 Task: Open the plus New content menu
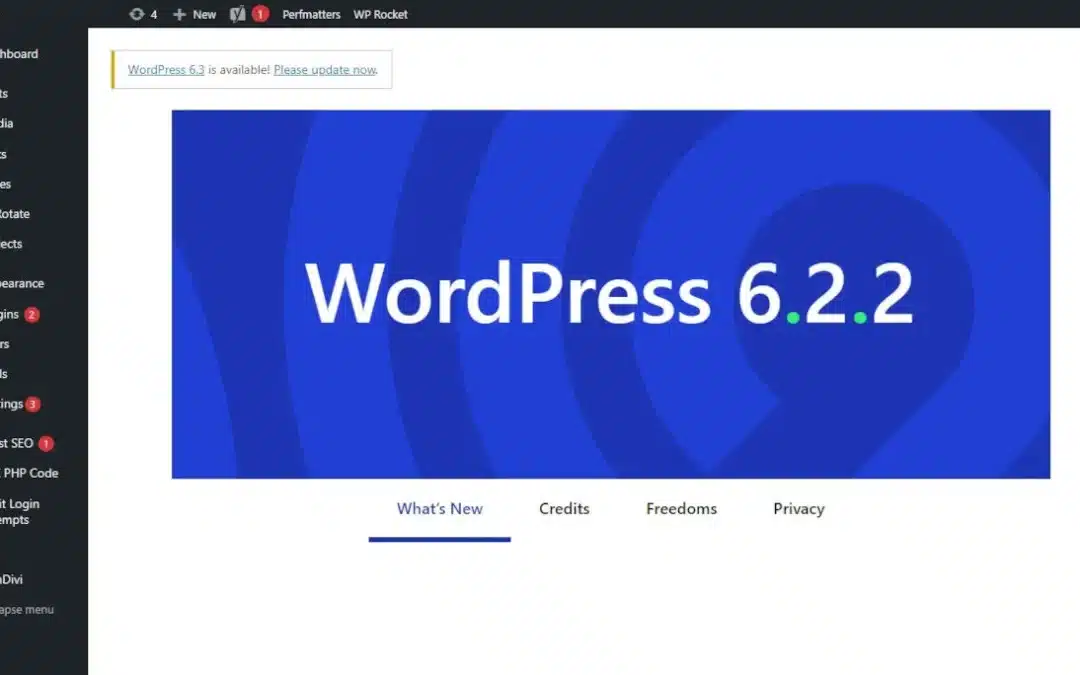194,14
